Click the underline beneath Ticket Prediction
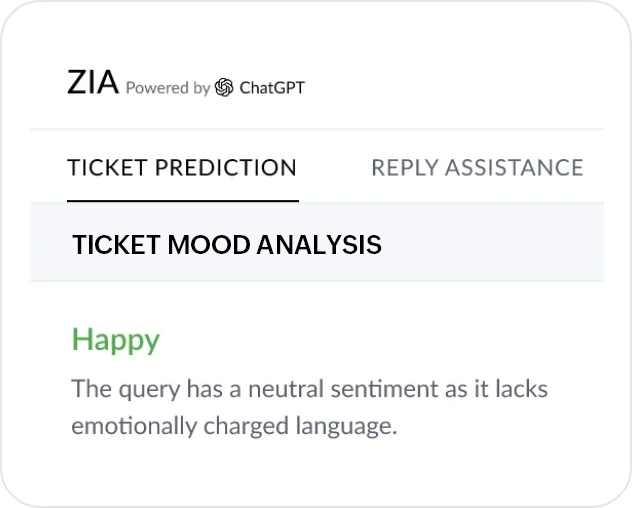This screenshot has height=508, width=632. click(182, 200)
